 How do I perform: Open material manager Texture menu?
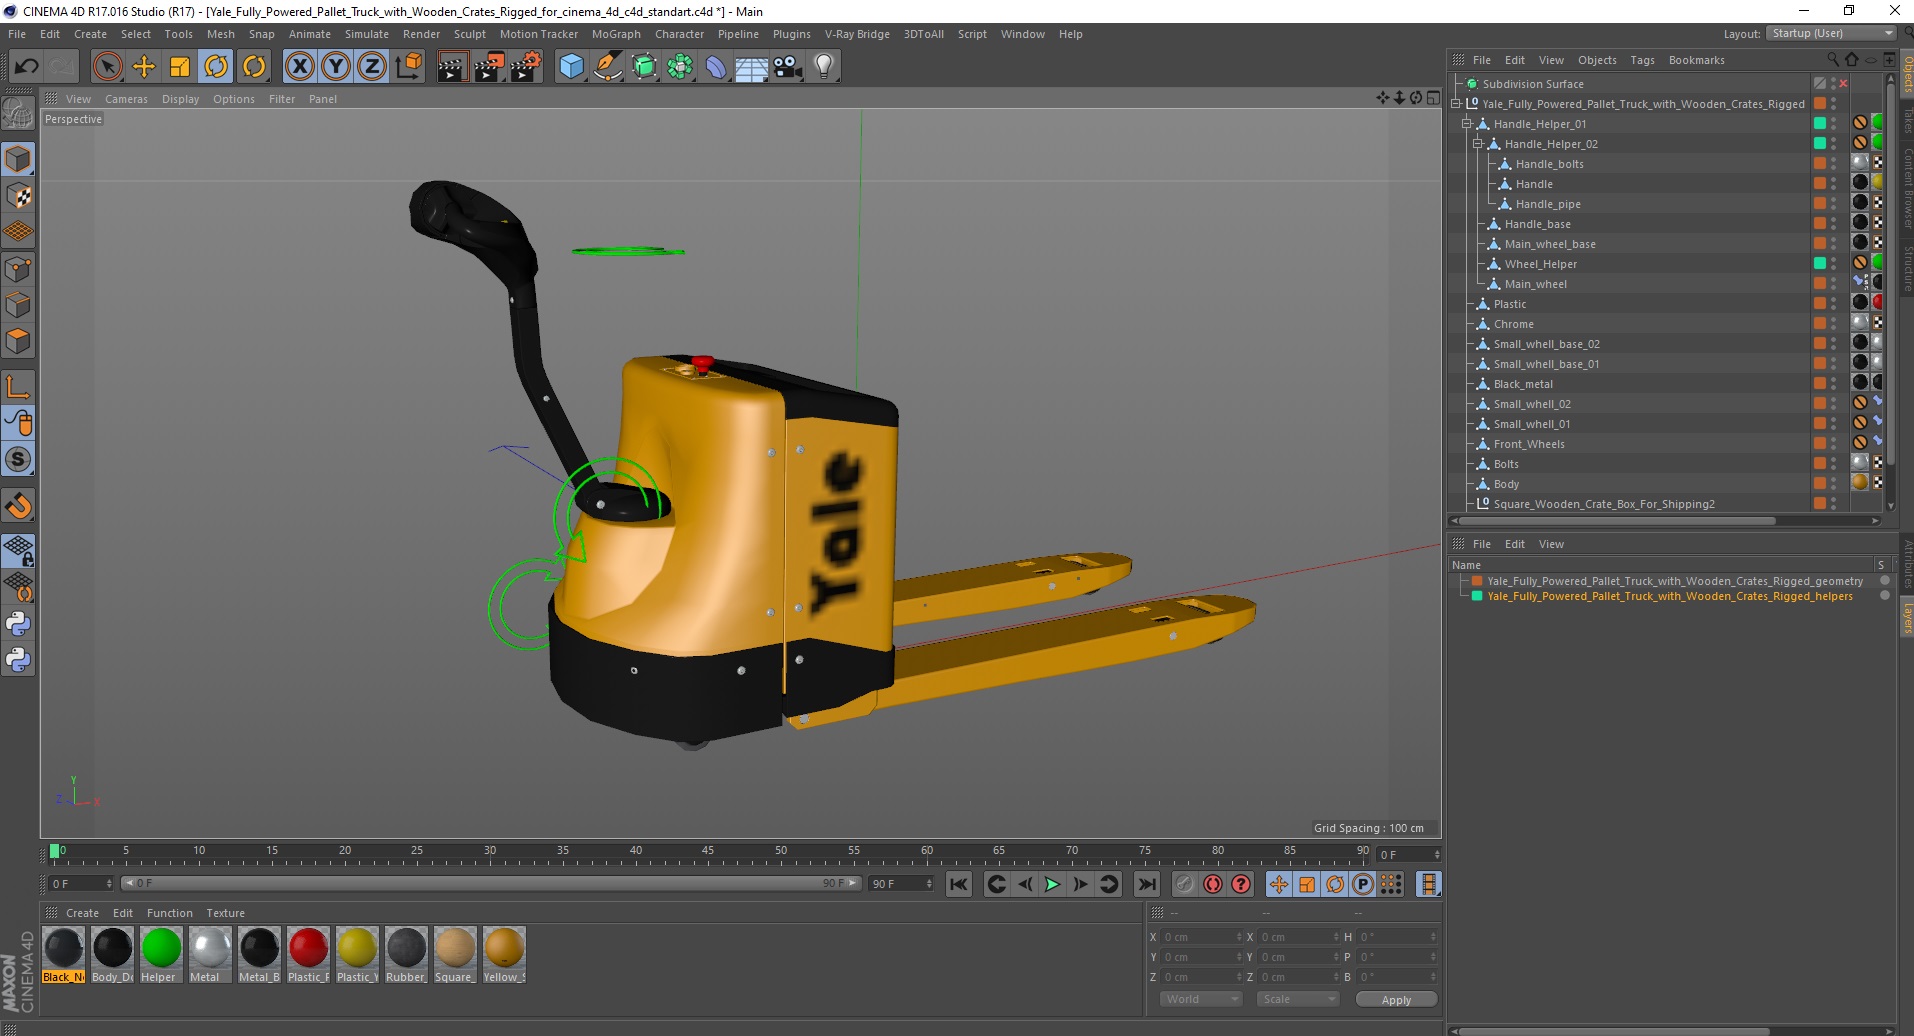pyautogui.click(x=225, y=913)
